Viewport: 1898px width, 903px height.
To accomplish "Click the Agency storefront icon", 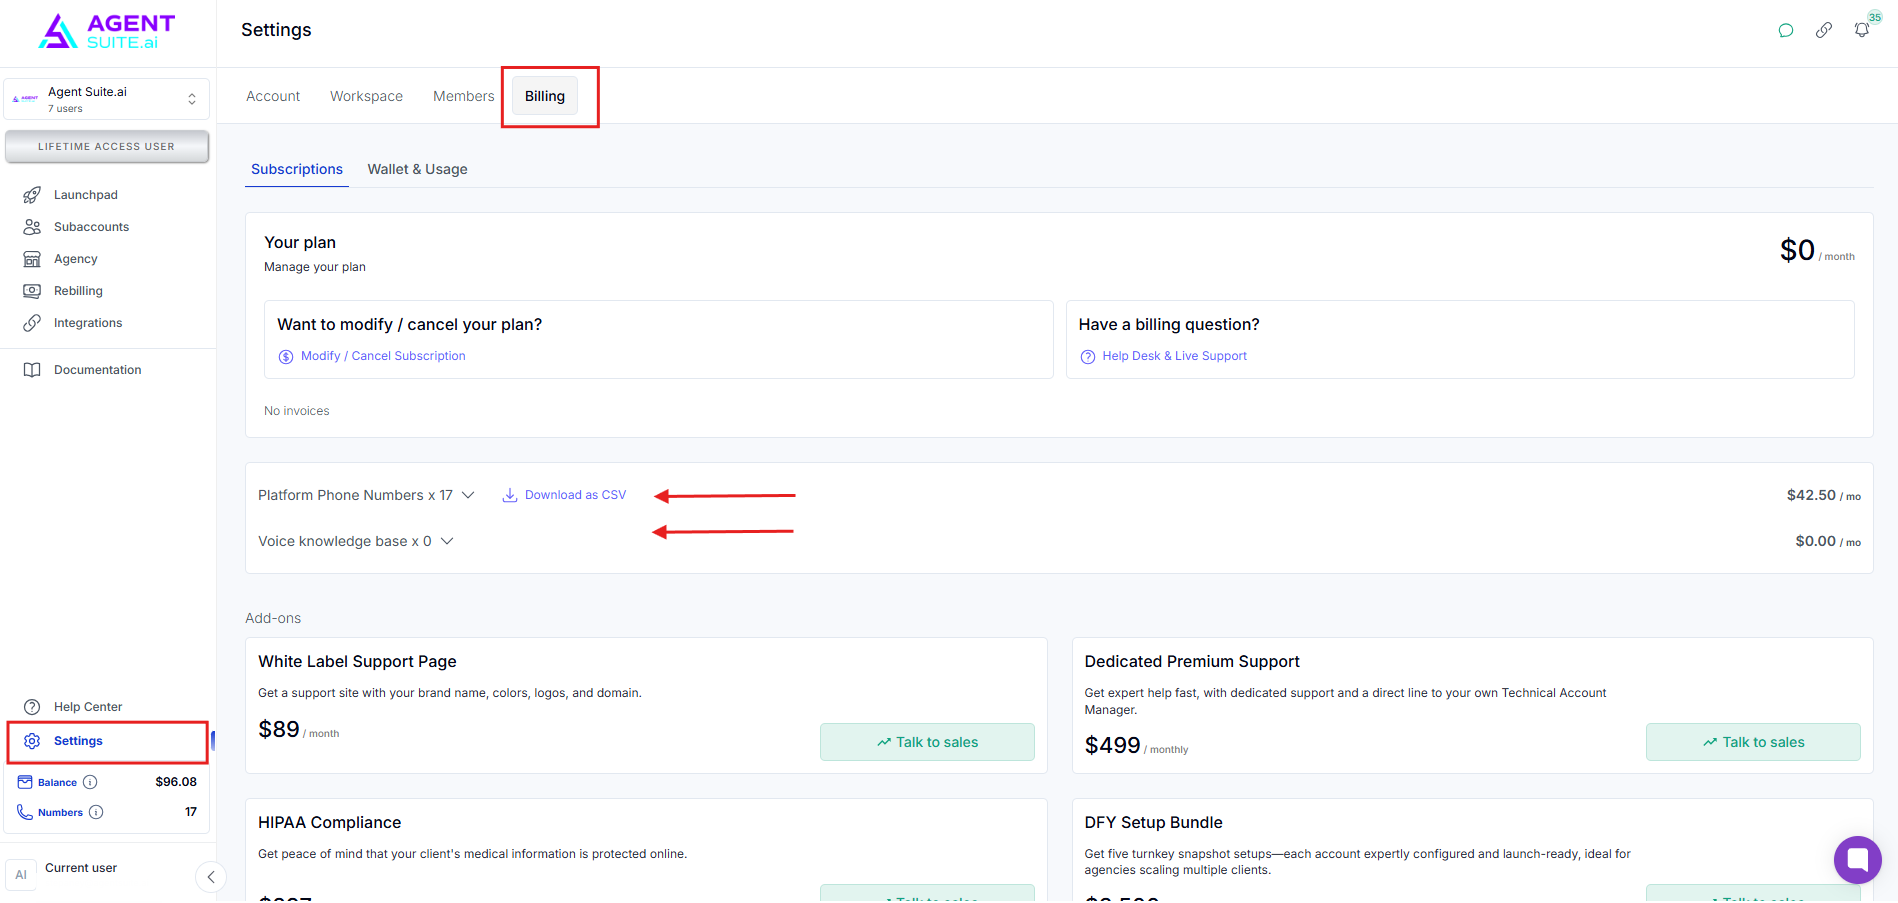I will pyautogui.click(x=32, y=259).
